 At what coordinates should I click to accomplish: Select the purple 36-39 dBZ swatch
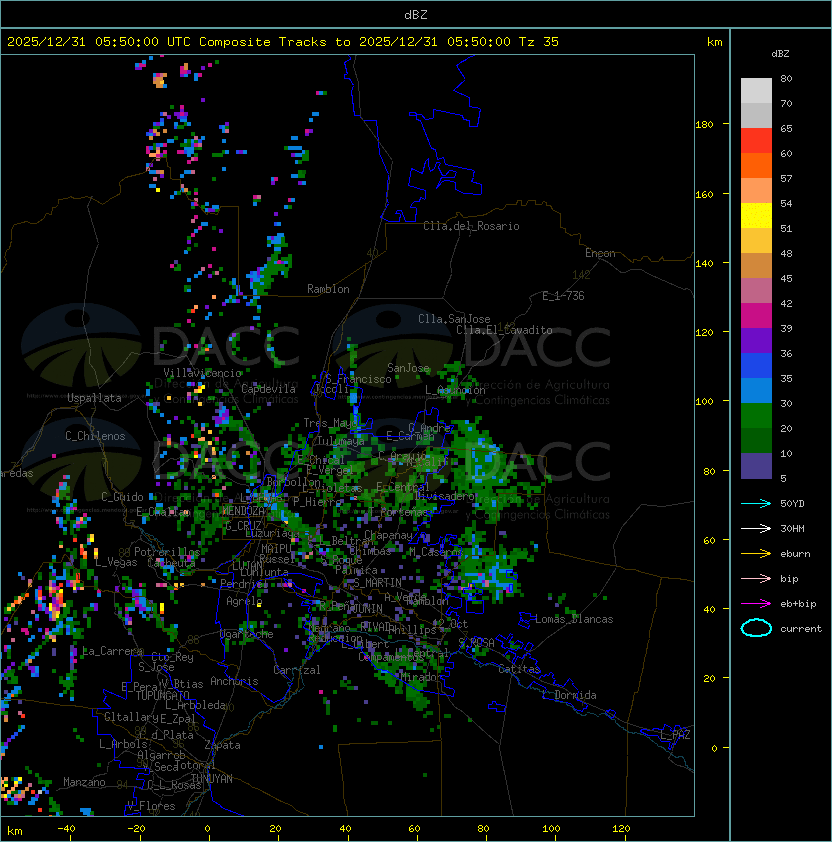756,340
